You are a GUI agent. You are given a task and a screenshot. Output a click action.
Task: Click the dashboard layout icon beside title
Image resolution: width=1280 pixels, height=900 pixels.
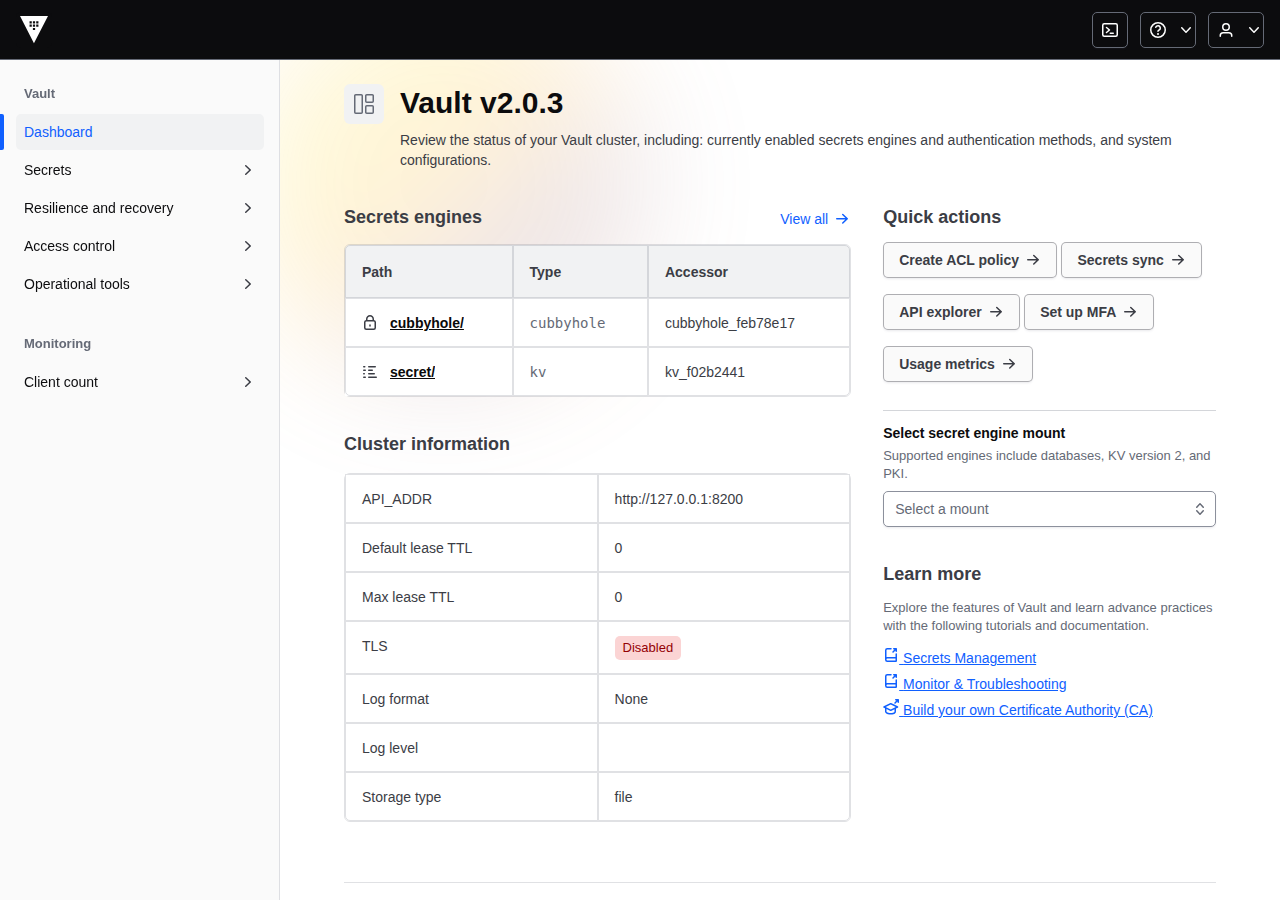pyautogui.click(x=364, y=104)
